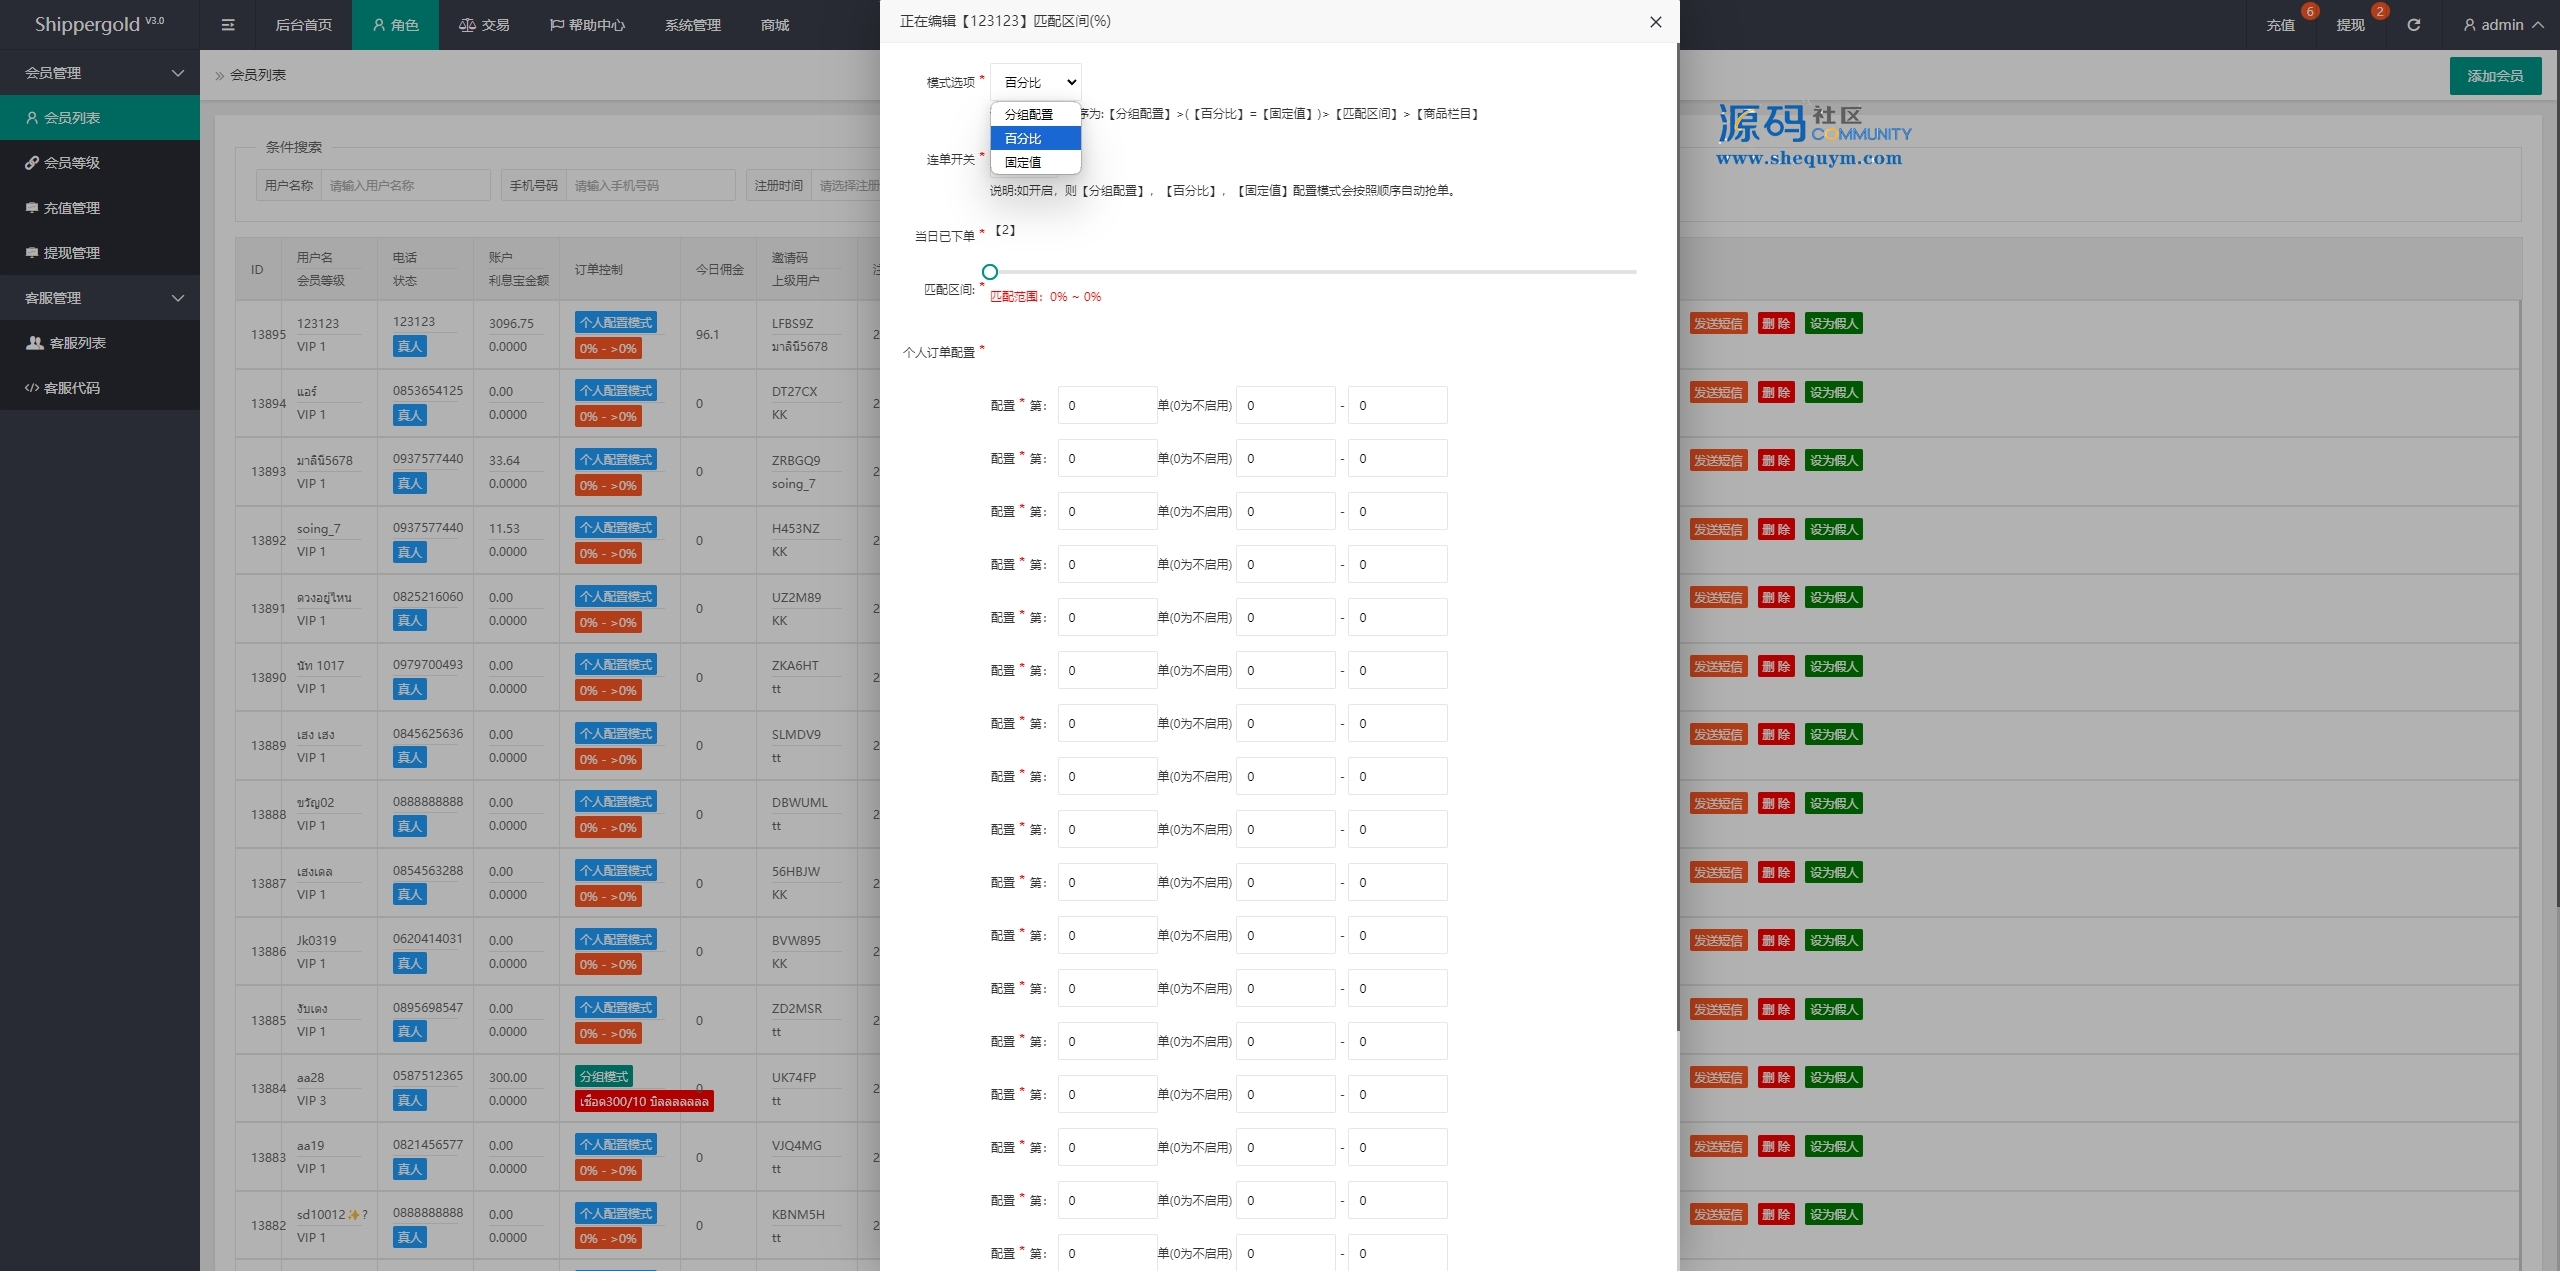Click 设为假人 in the row of member 13893
2560x1271 pixels.
[x=1833, y=461]
